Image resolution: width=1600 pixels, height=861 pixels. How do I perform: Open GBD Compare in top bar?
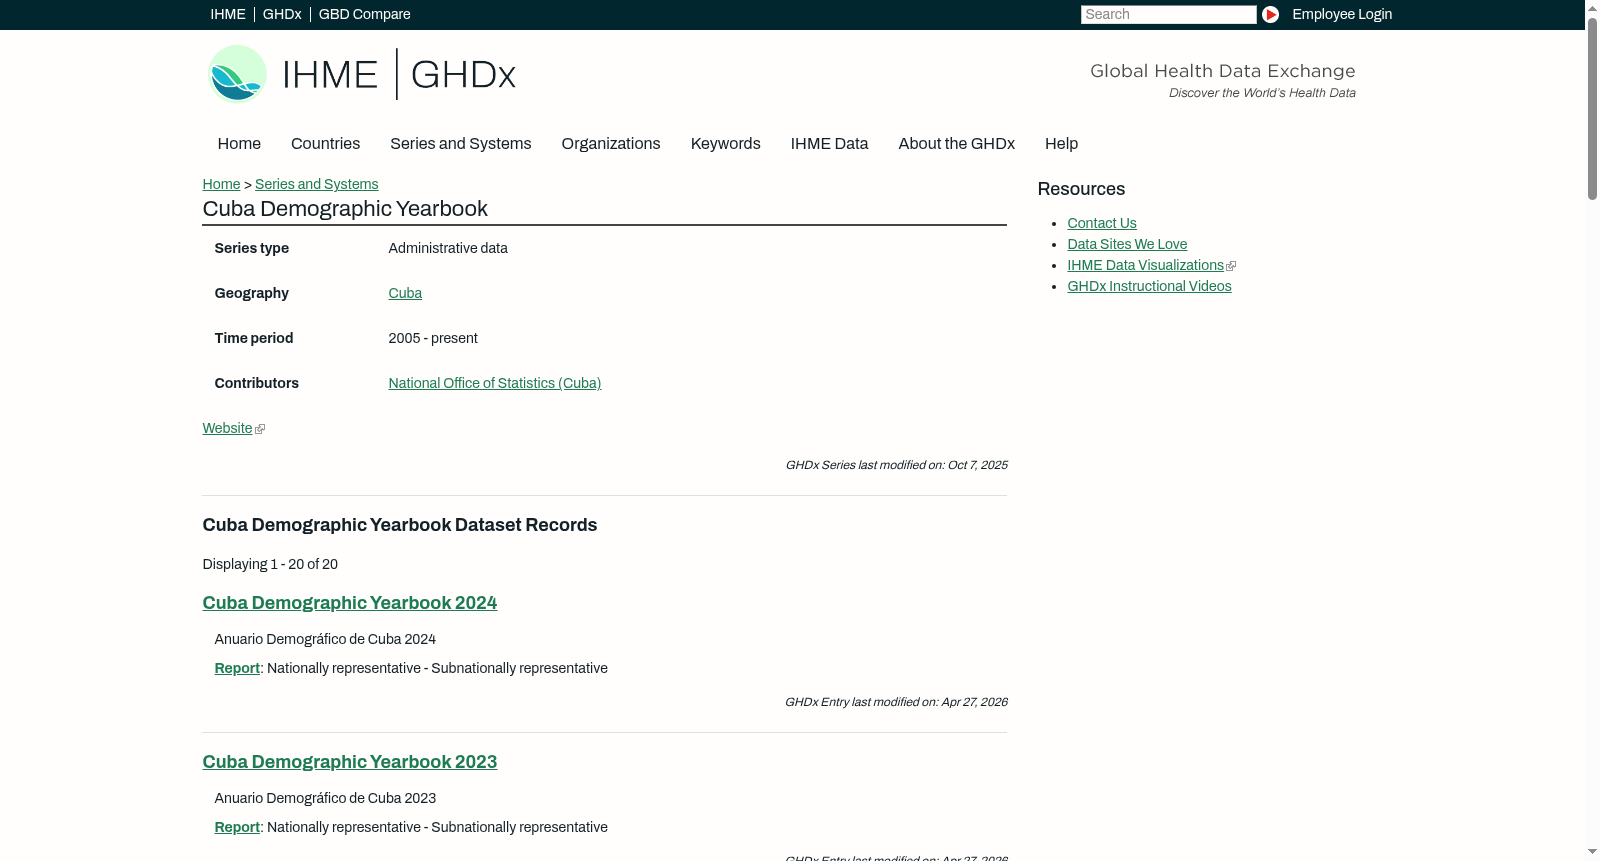point(364,14)
